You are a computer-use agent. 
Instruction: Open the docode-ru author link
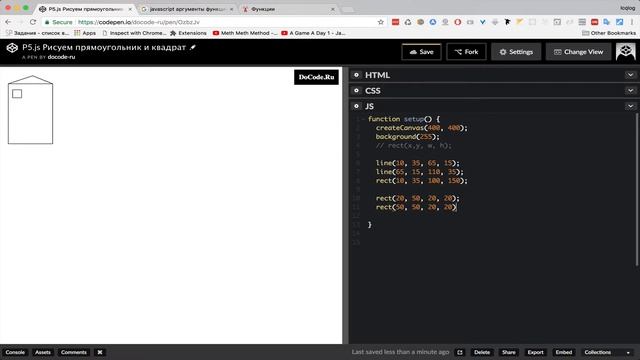(61, 57)
